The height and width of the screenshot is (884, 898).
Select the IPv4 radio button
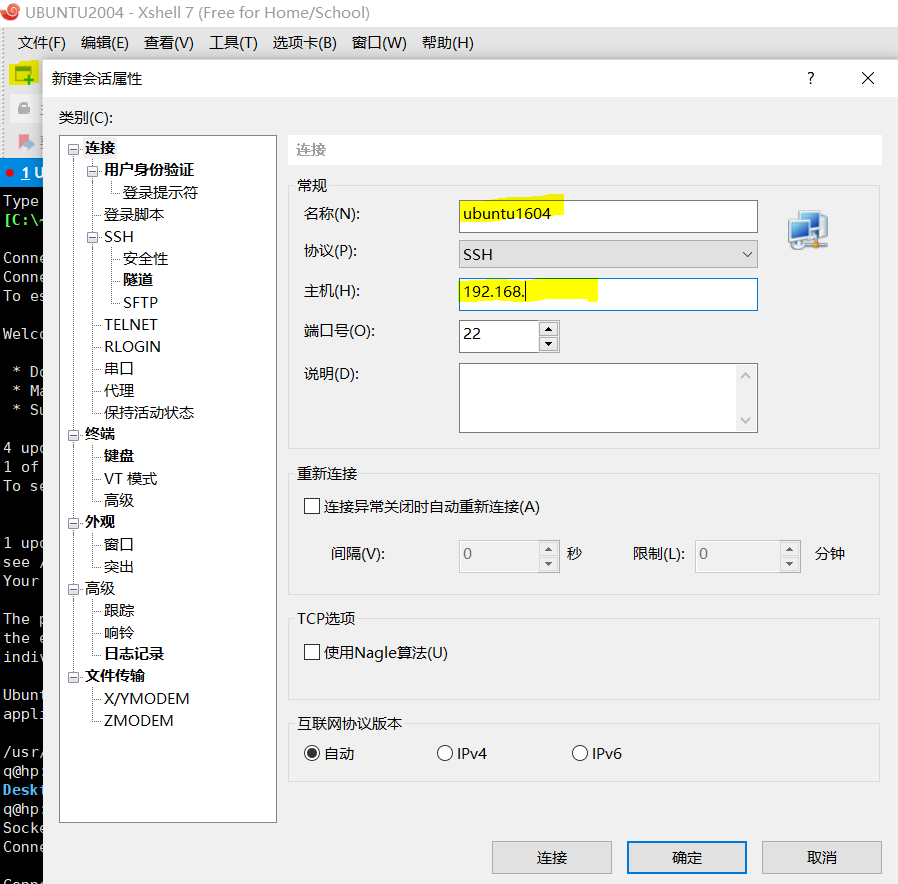(444, 753)
